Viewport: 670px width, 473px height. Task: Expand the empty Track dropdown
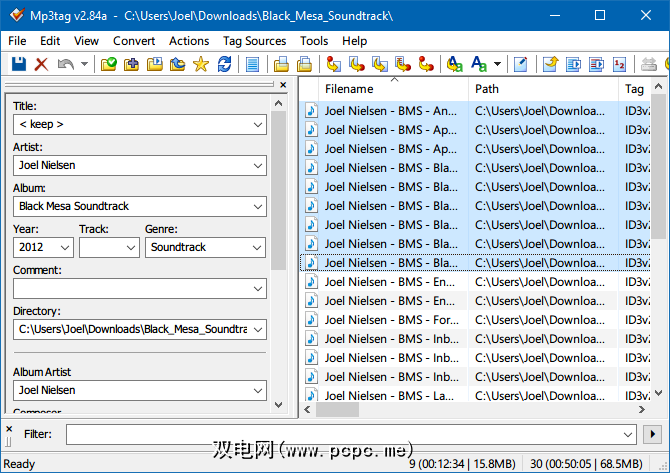pos(131,248)
